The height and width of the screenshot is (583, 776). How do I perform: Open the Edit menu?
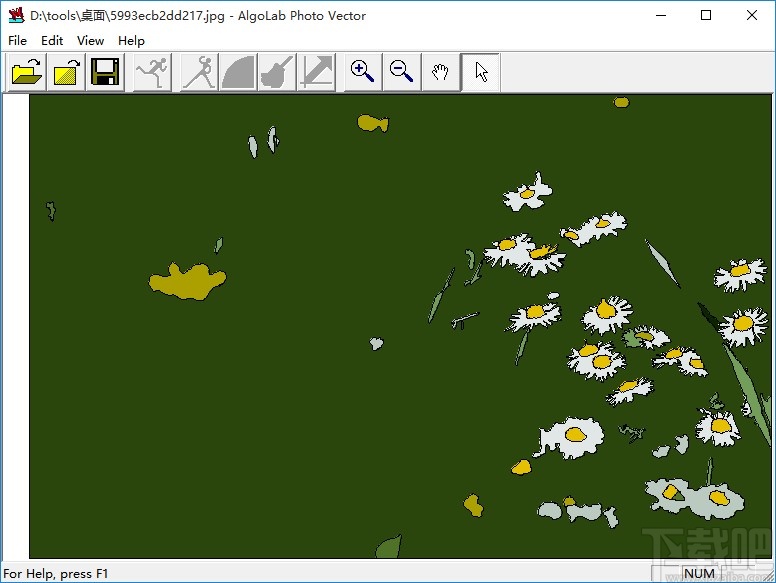52,41
